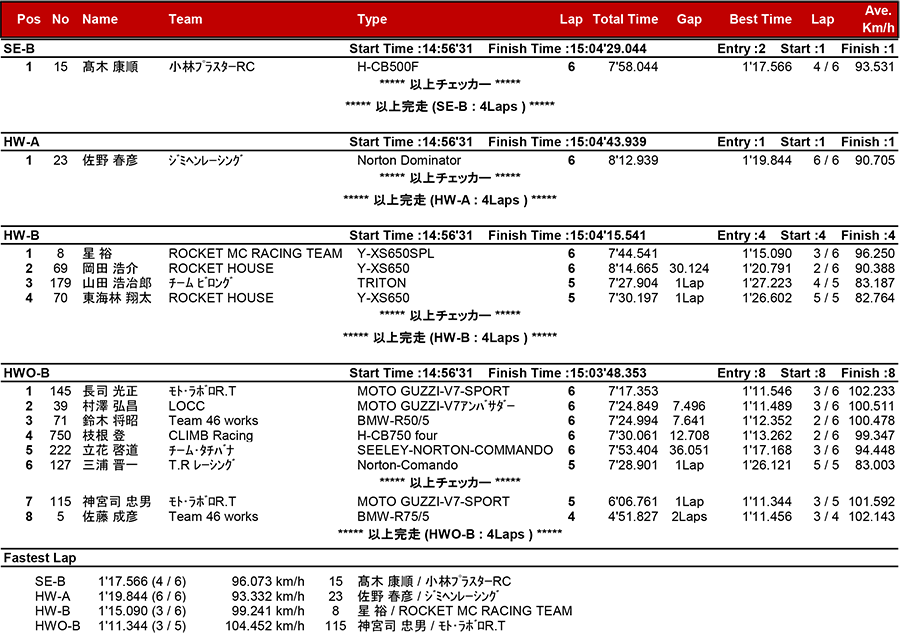Click team 'CLIMB Racing'

point(211,436)
